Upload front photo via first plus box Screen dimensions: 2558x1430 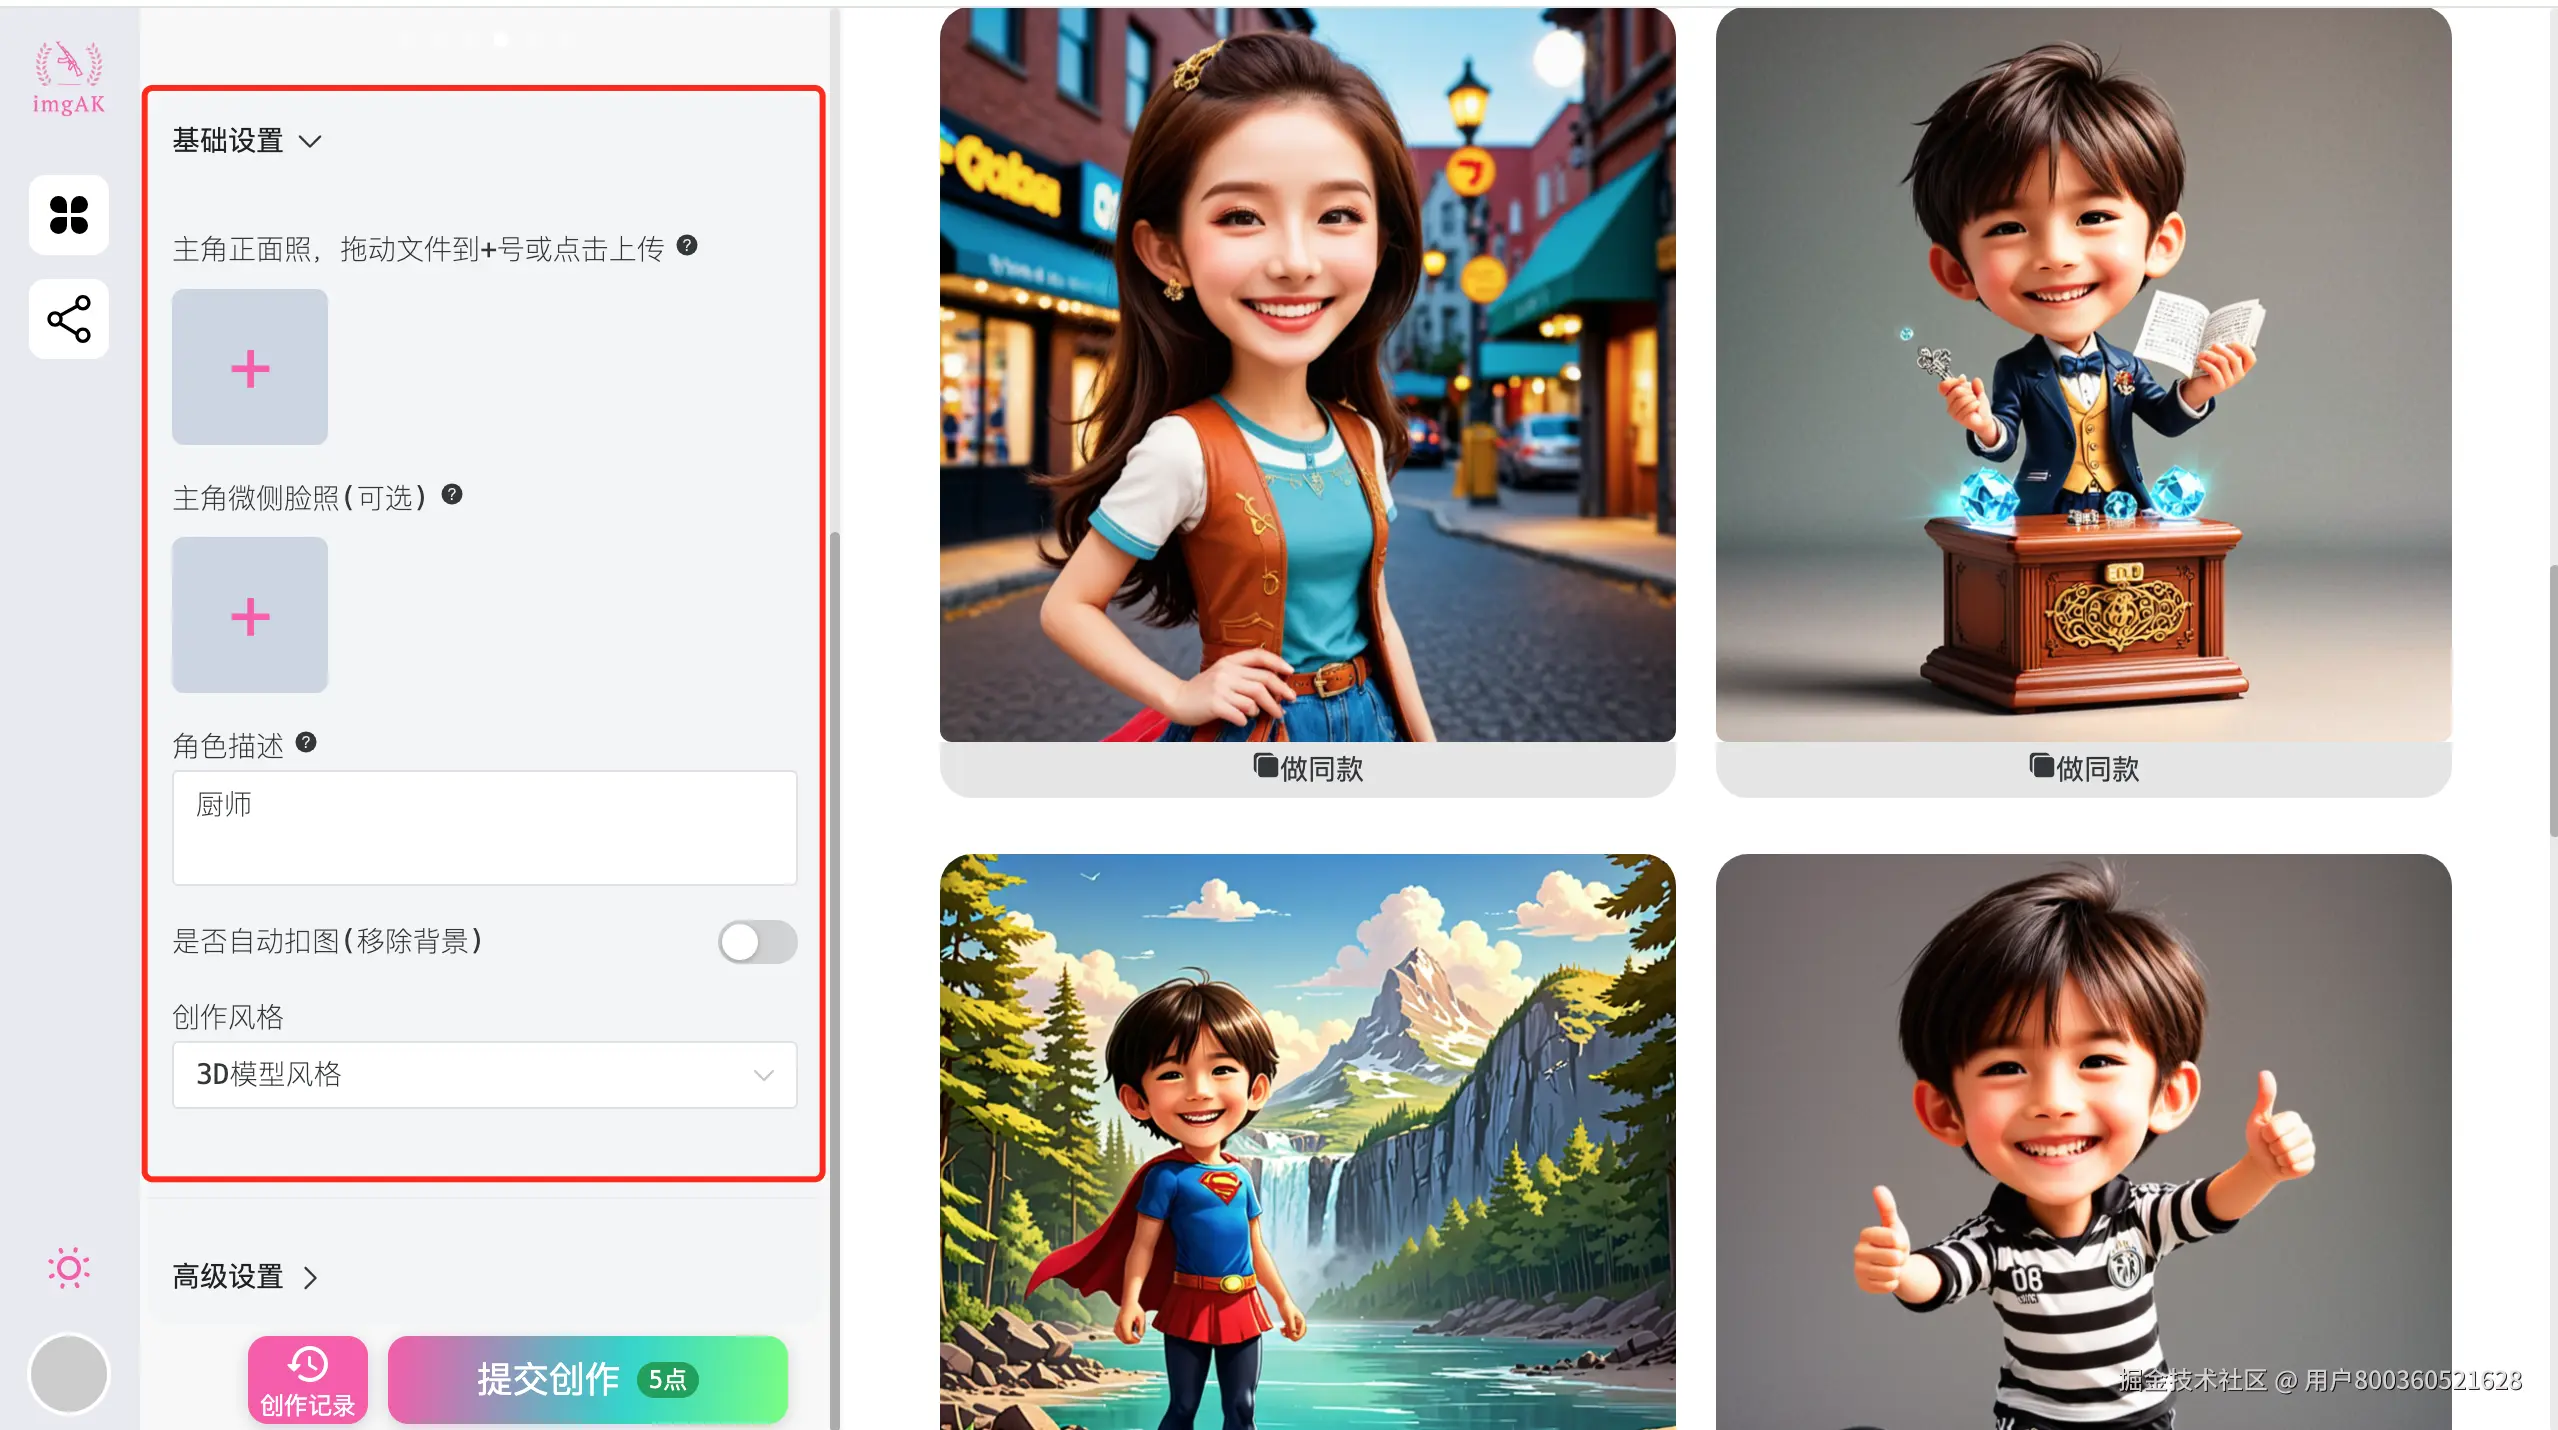pos(250,367)
